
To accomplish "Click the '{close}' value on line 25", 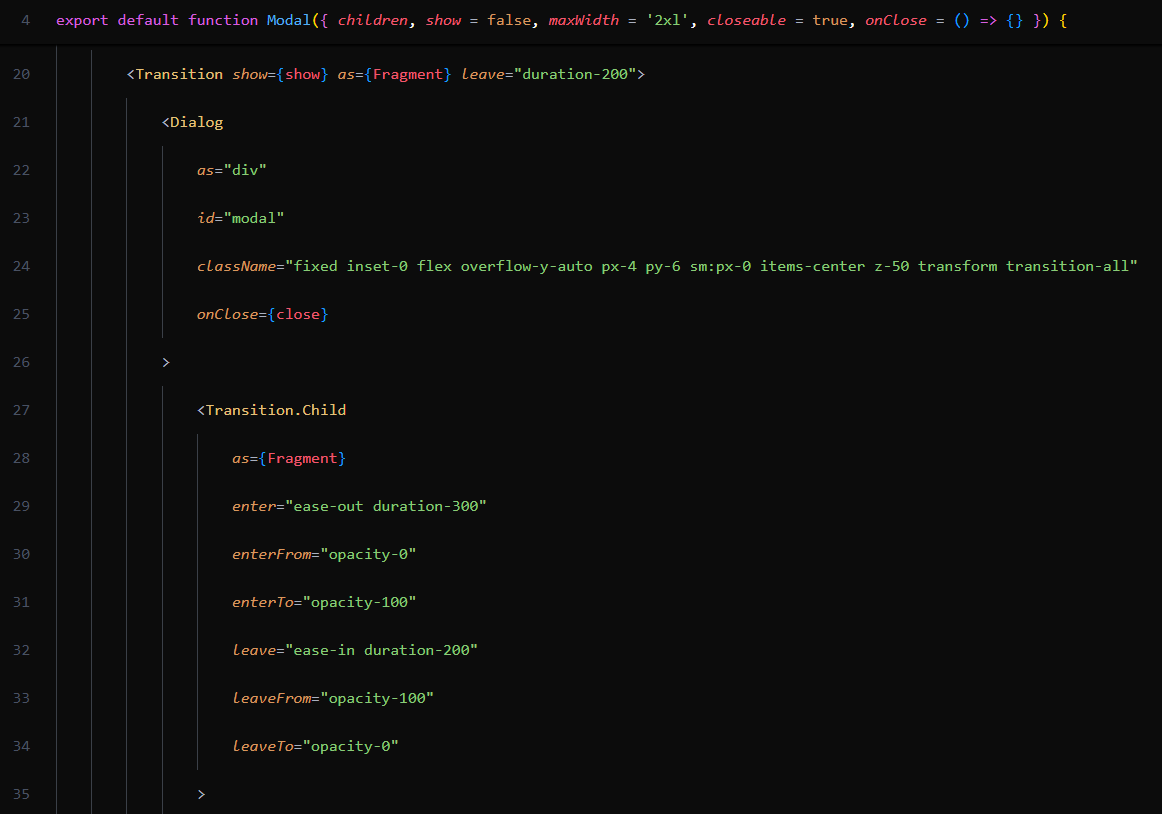I will tap(298, 314).
